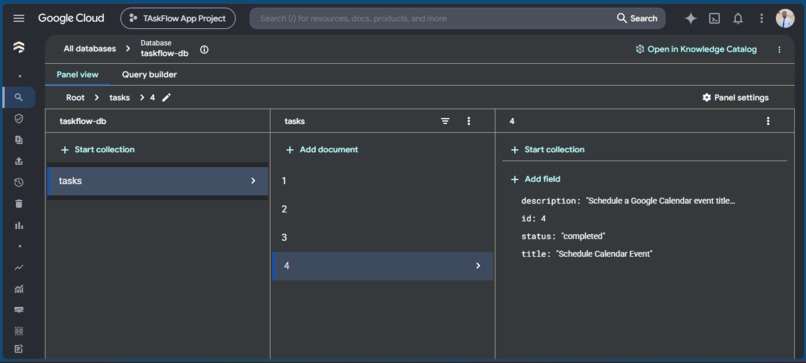806x363 pixels.
Task: Go to All databases breadcrumb
Action: [89, 49]
